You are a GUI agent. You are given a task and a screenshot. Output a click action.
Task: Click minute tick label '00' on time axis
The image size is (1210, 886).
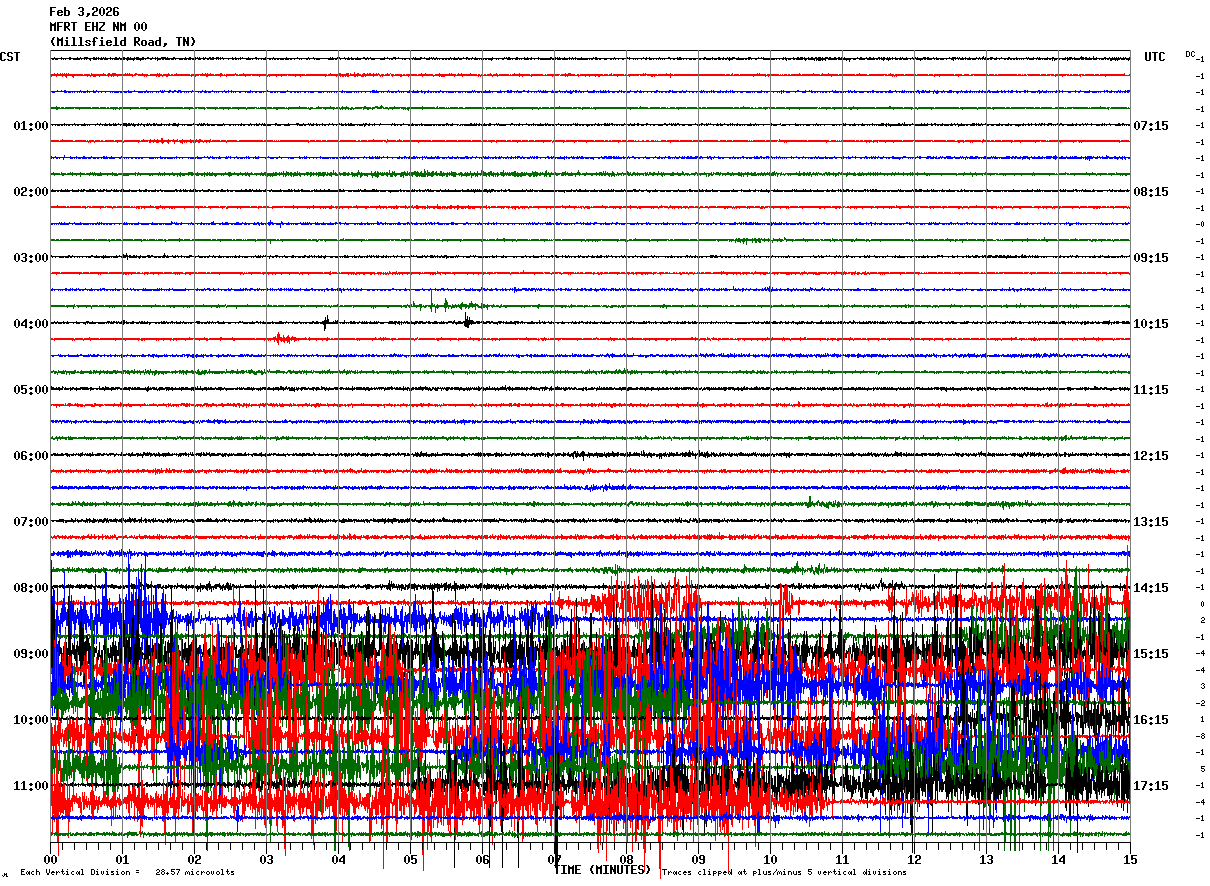51,860
